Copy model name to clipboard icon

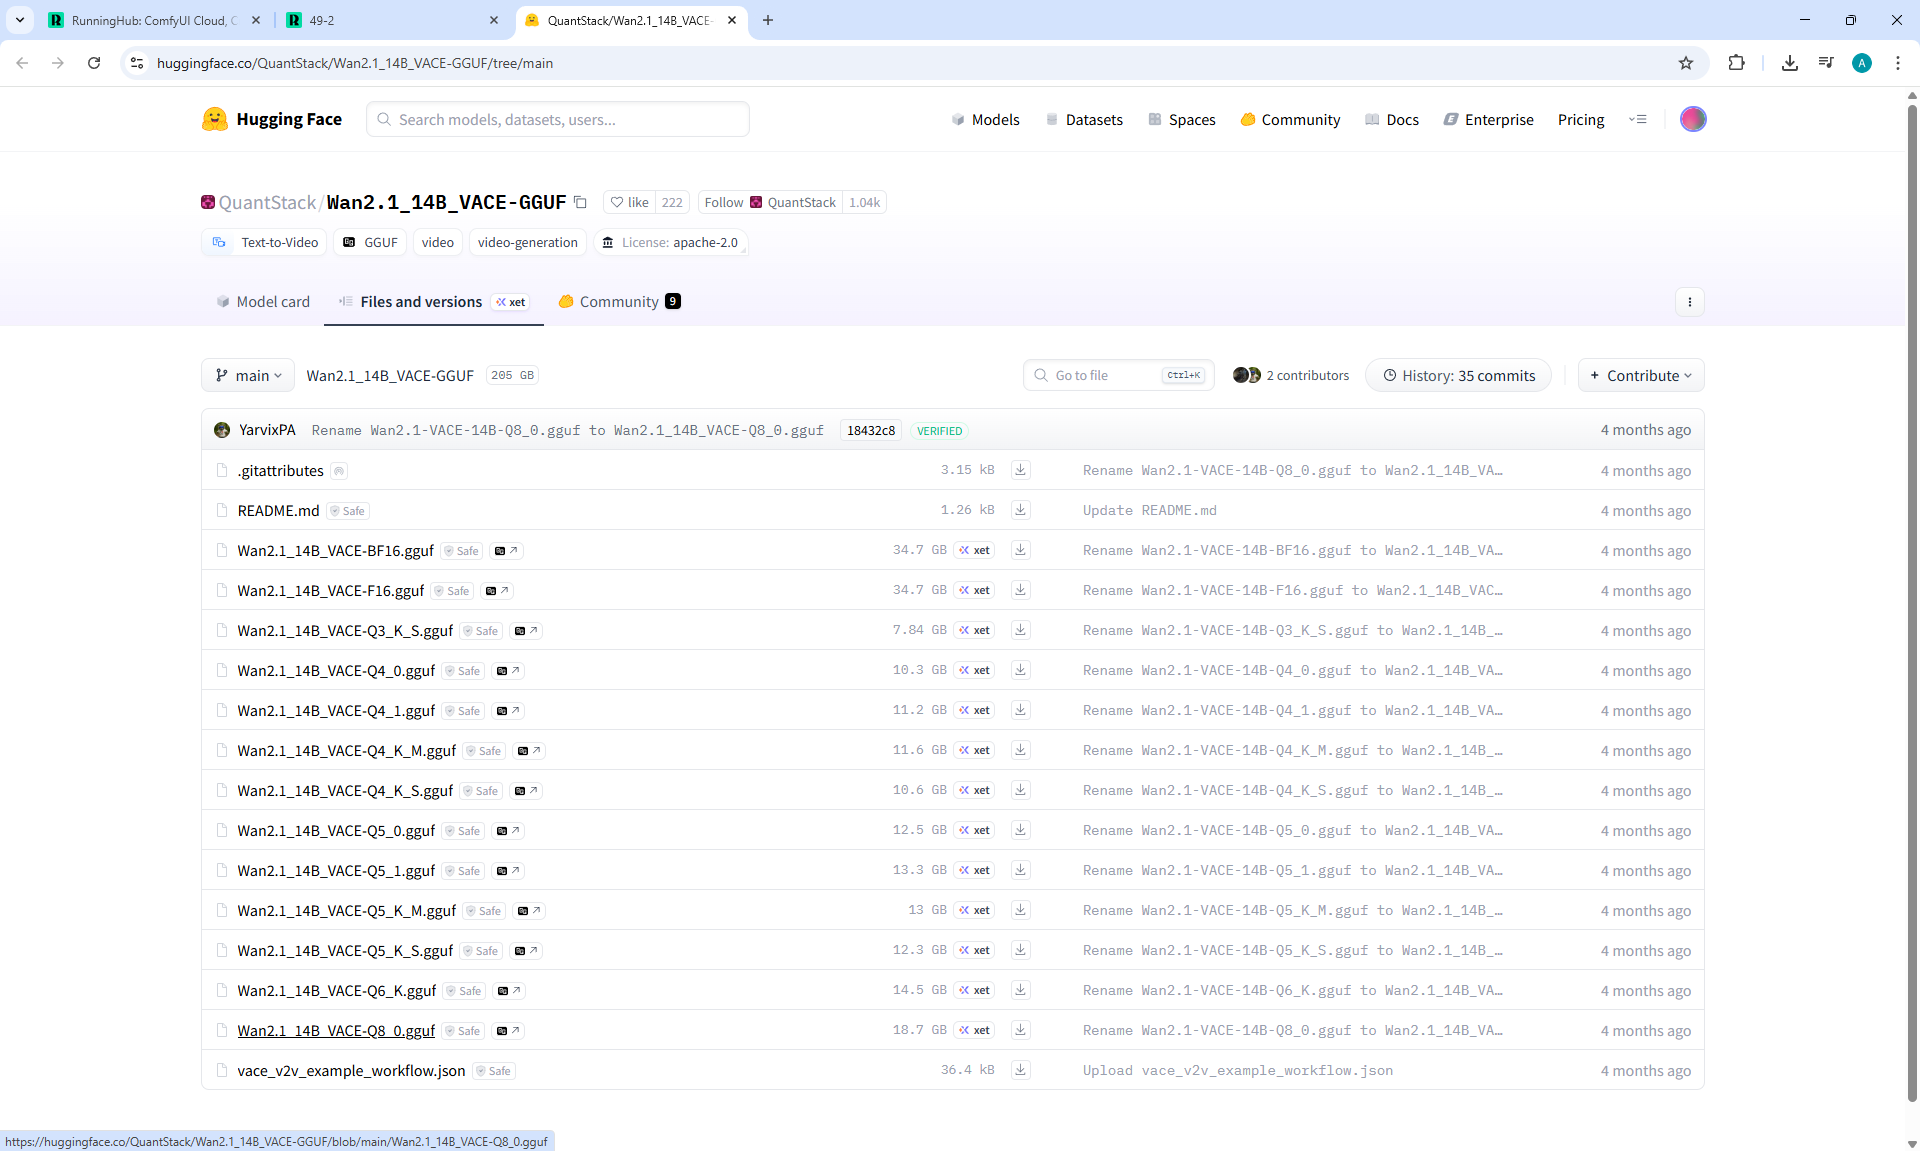point(580,202)
